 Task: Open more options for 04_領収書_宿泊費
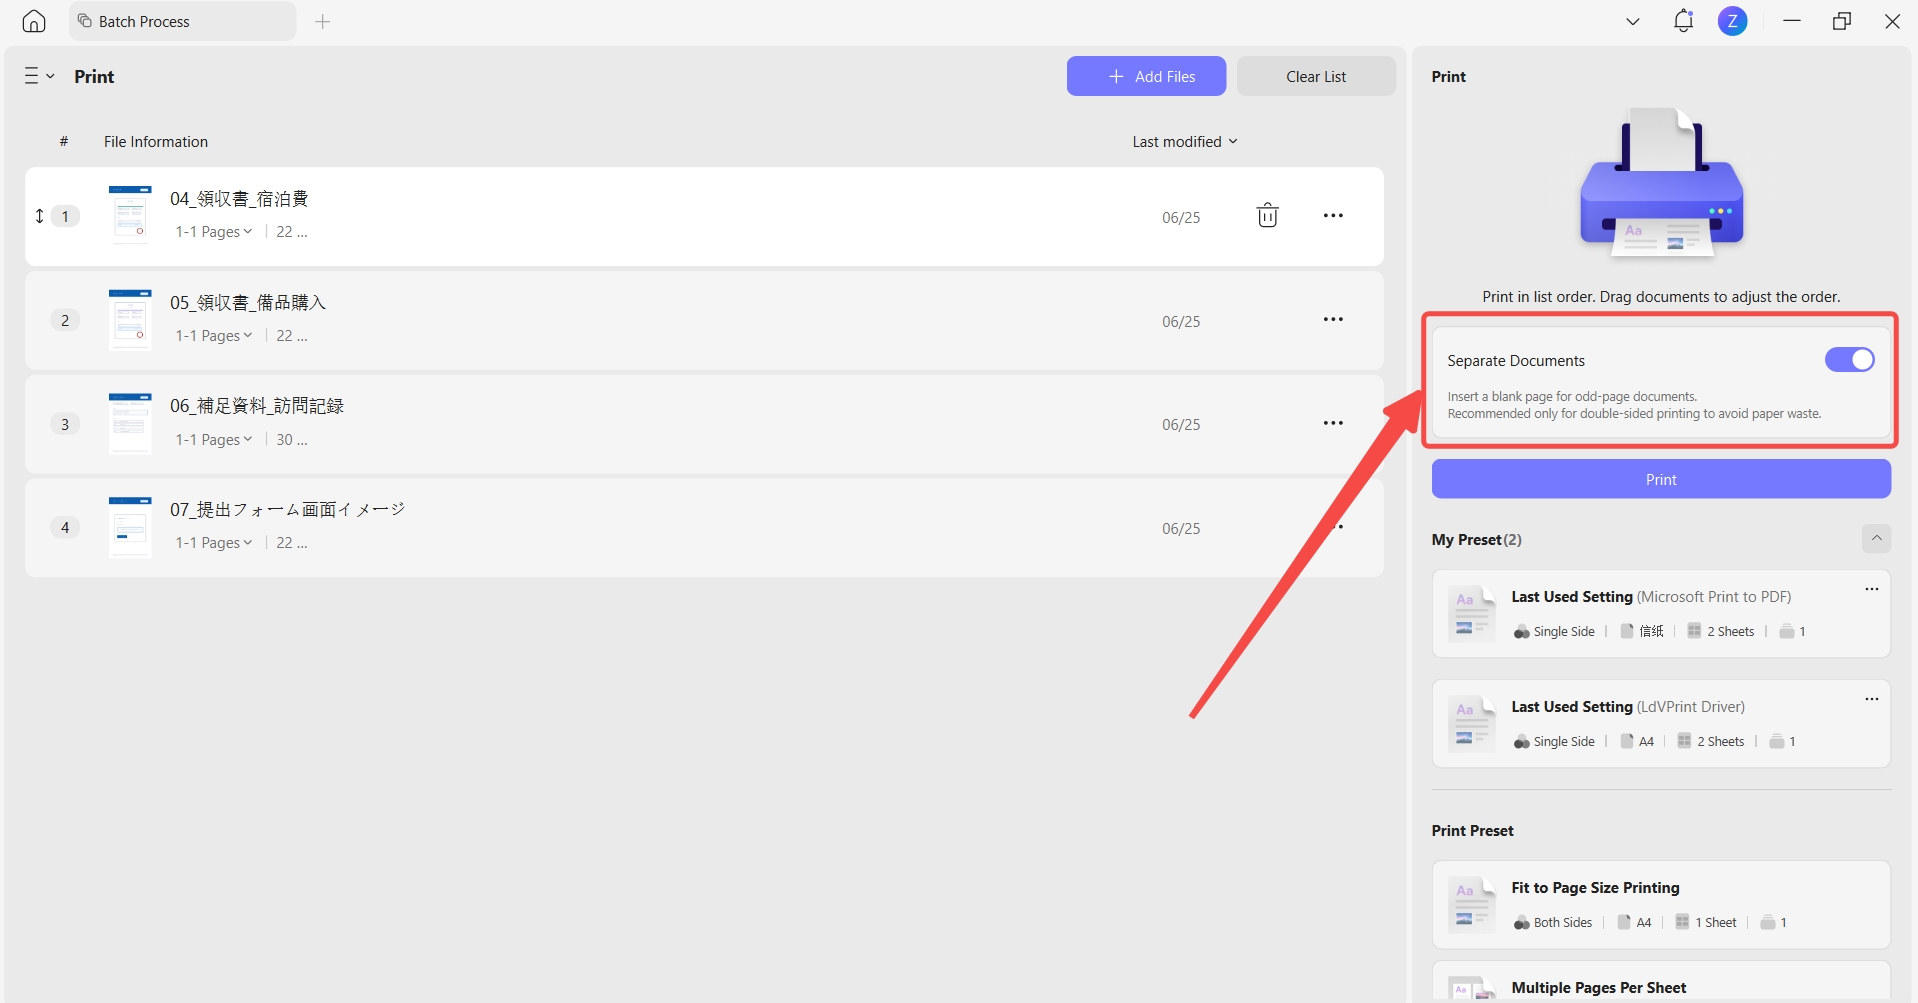[x=1333, y=216]
